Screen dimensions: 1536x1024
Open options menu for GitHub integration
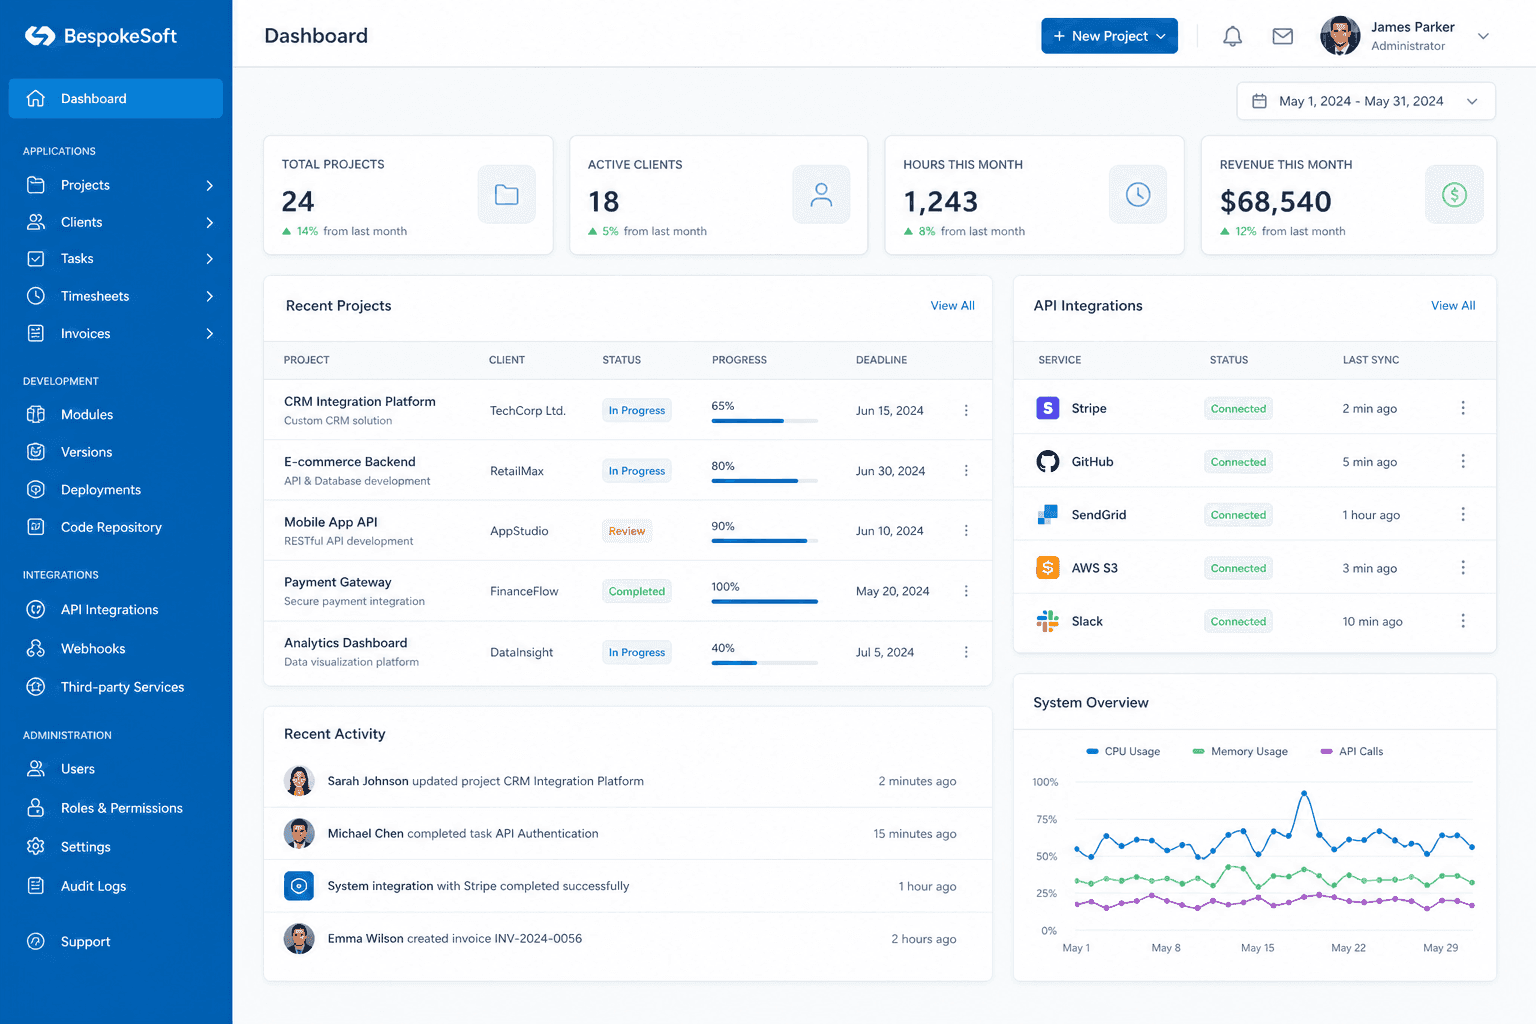point(1463,461)
